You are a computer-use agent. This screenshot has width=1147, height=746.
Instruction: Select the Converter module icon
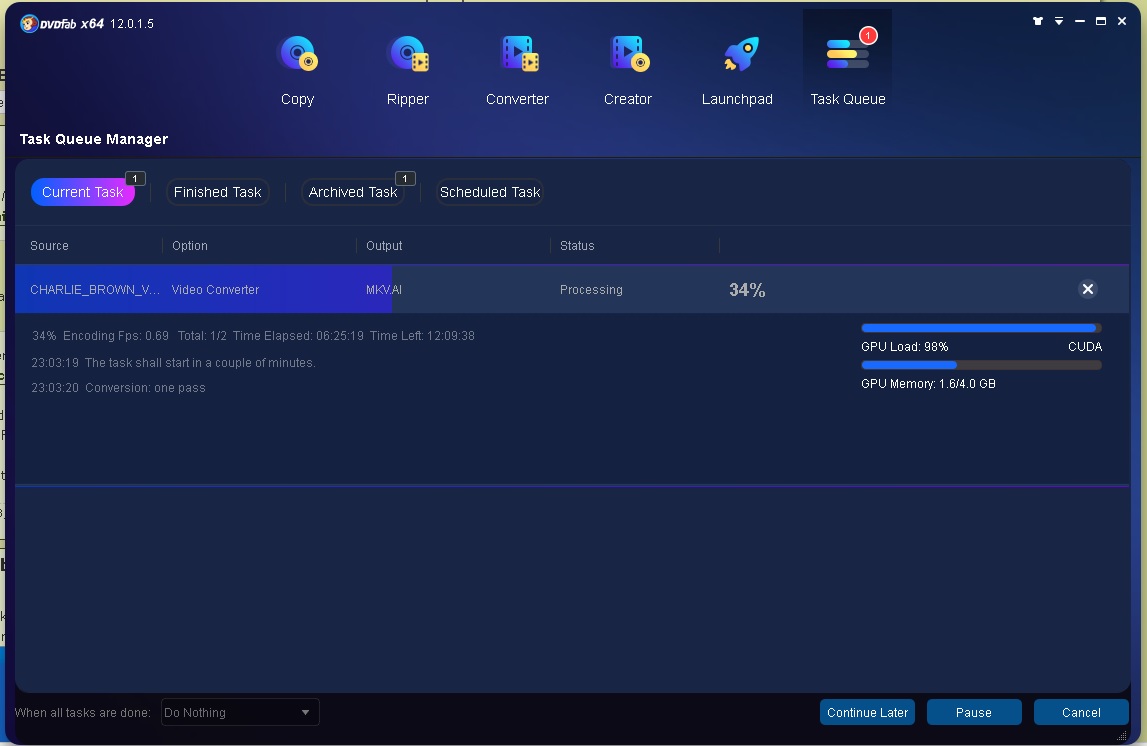518,55
